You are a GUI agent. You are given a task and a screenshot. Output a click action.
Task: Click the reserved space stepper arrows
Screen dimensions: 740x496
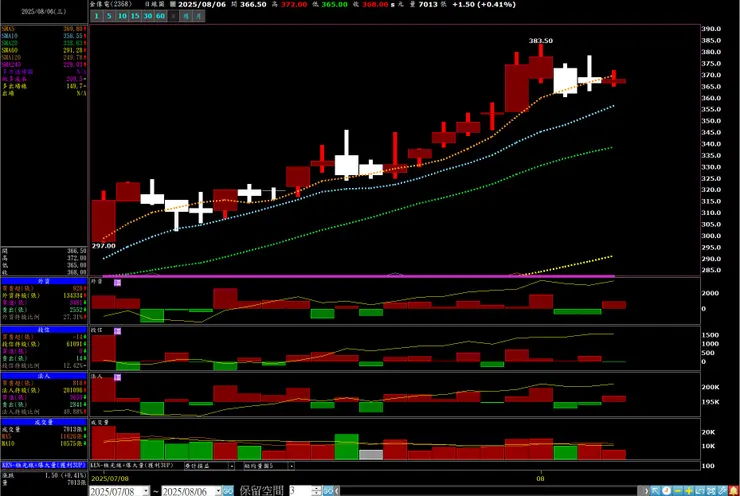pyautogui.click(x=317, y=491)
